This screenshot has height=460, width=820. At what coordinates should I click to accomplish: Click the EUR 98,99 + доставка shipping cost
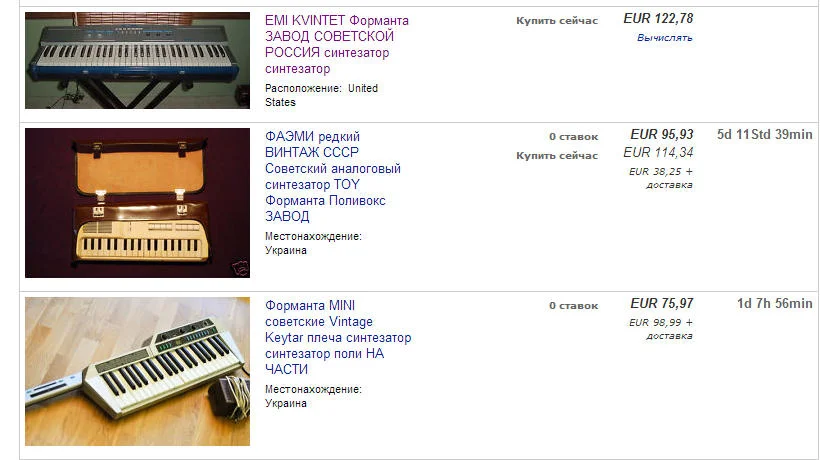pyautogui.click(x=661, y=329)
